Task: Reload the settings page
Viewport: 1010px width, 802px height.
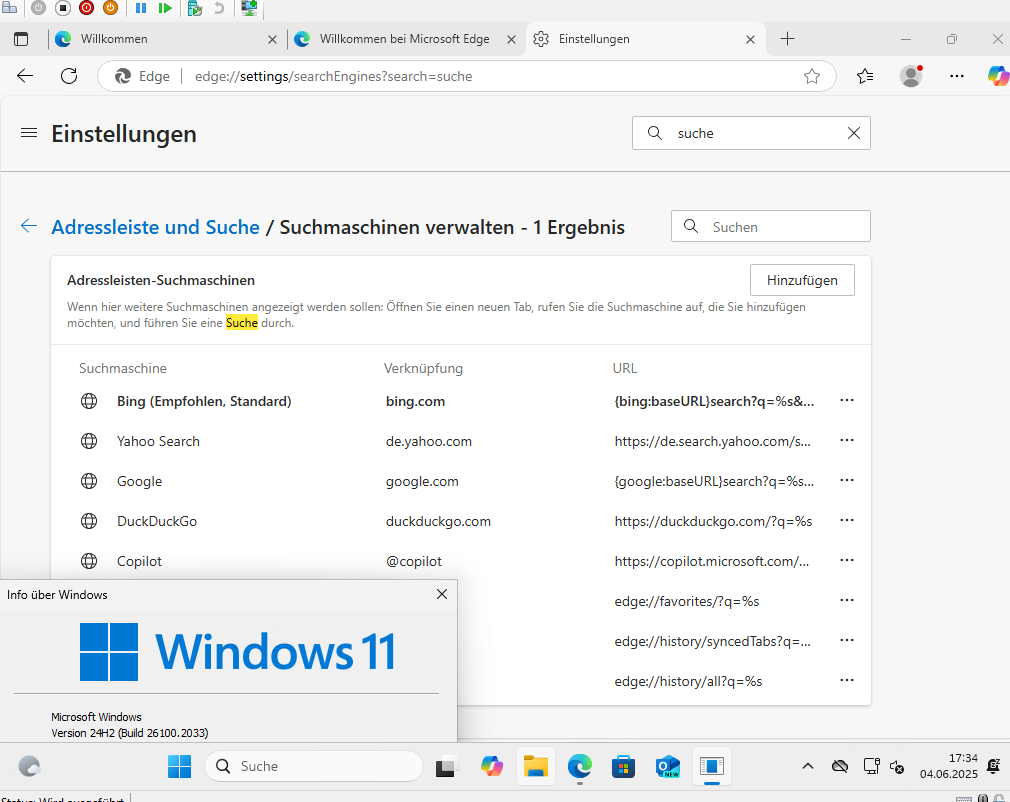Action: click(x=69, y=76)
